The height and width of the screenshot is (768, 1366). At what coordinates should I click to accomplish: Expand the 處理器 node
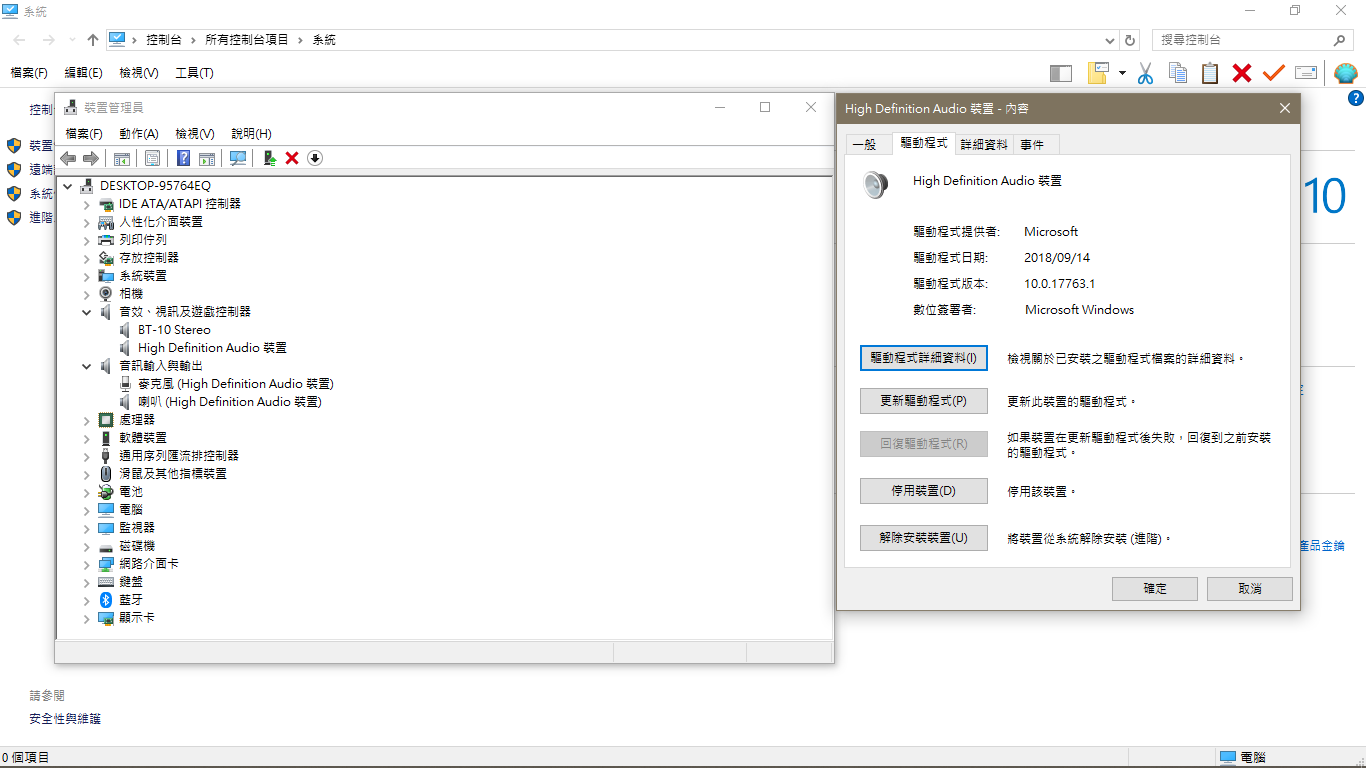87,420
